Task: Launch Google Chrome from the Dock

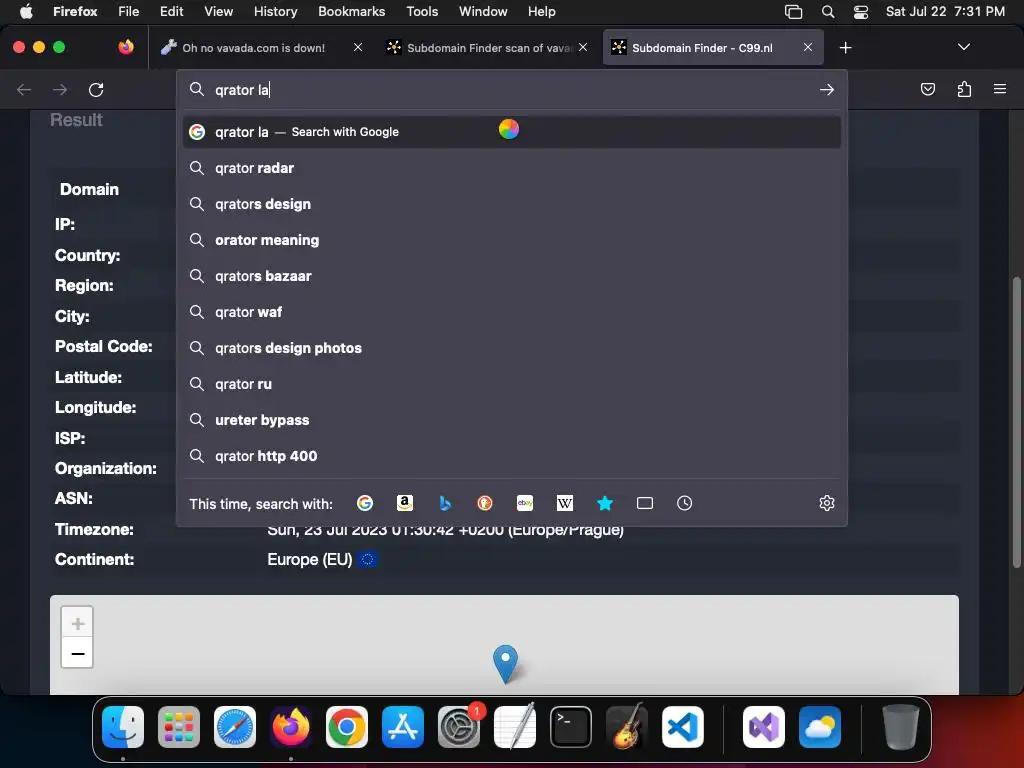Action: [347, 727]
